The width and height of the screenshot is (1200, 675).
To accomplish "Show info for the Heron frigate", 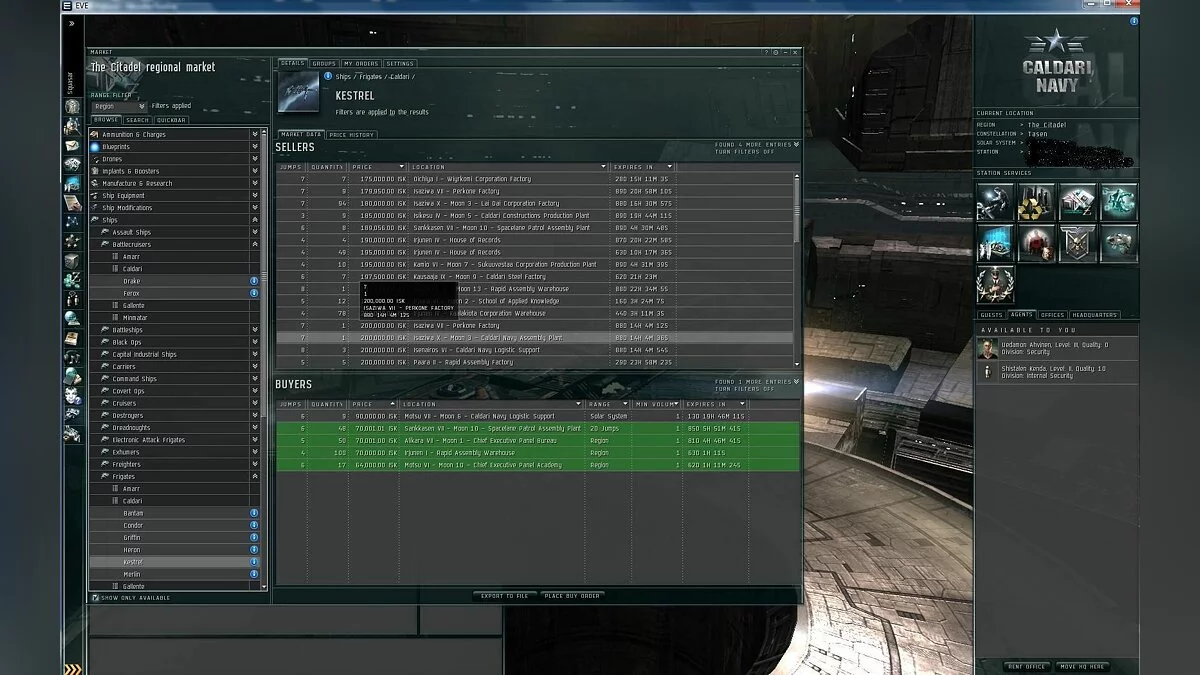I will point(254,549).
